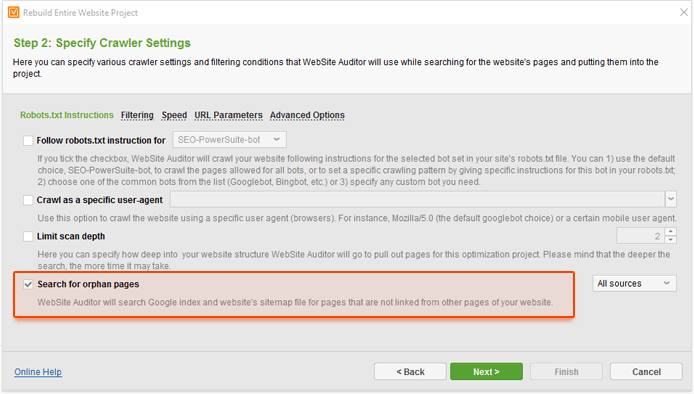This screenshot has width=694, height=394.
Task: Tick the Crawl as a specific user-agent checkbox
Action: [x=28, y=200]
